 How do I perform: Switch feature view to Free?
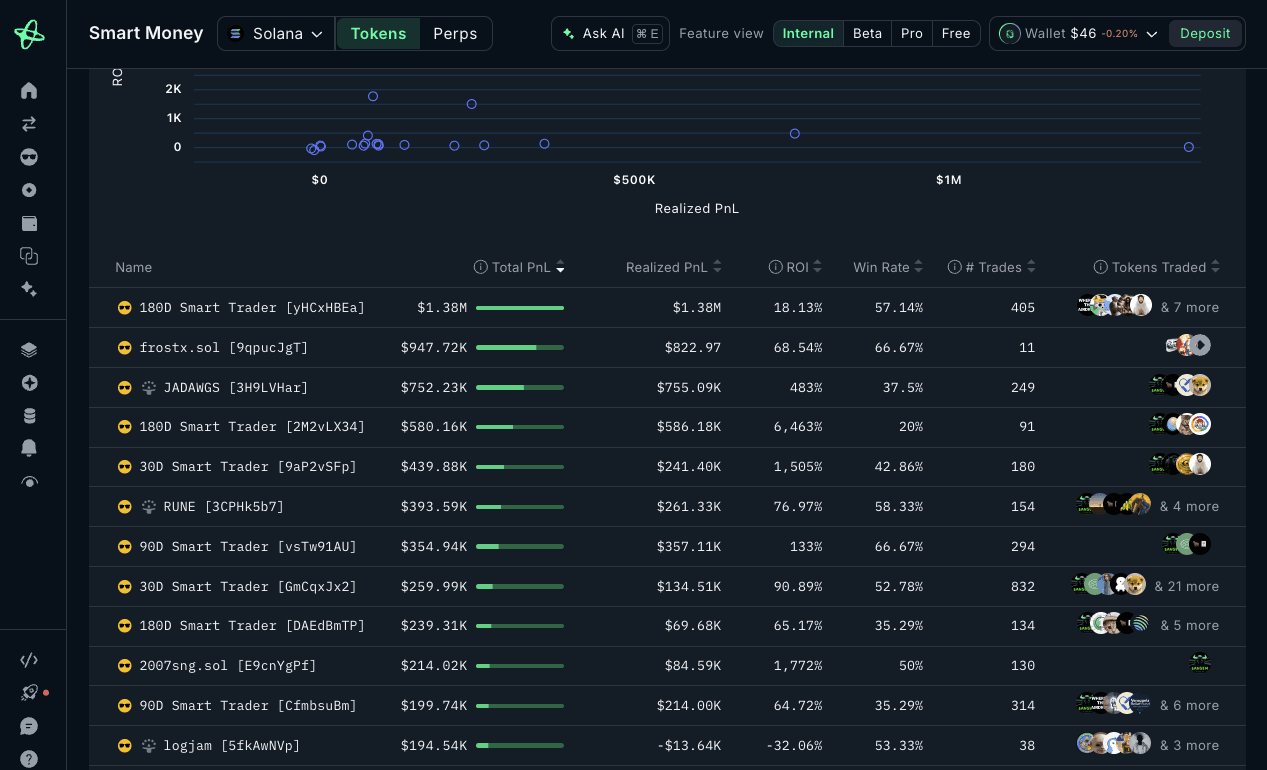click(956, 34)
